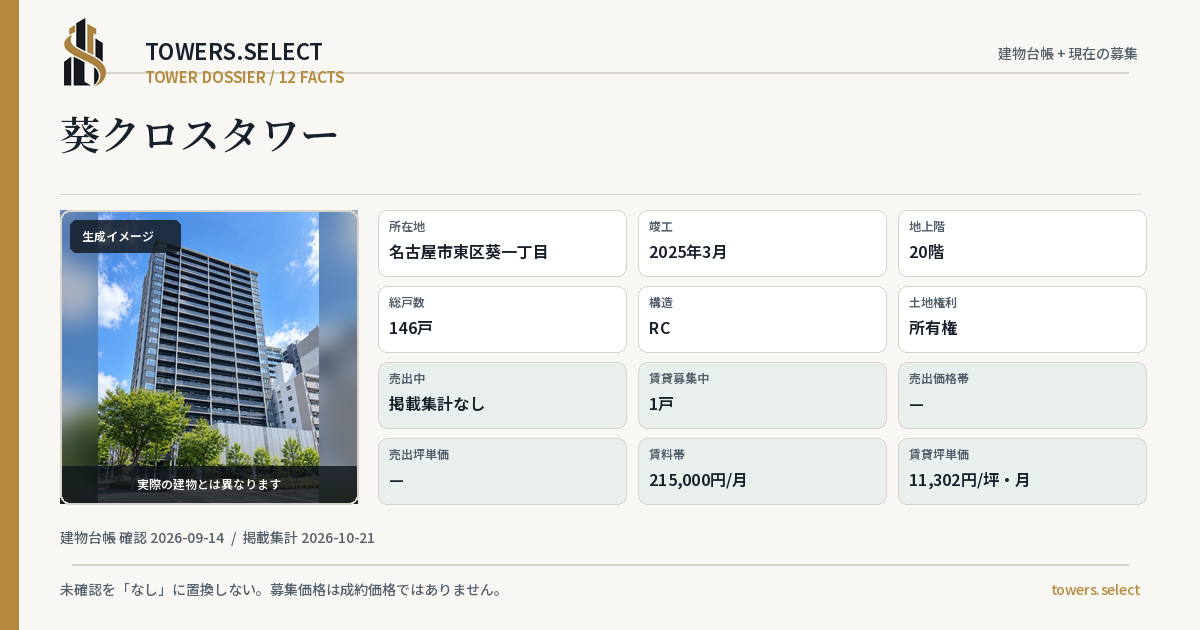Select the 売出価格帯 card

[x=1022, y=395]
